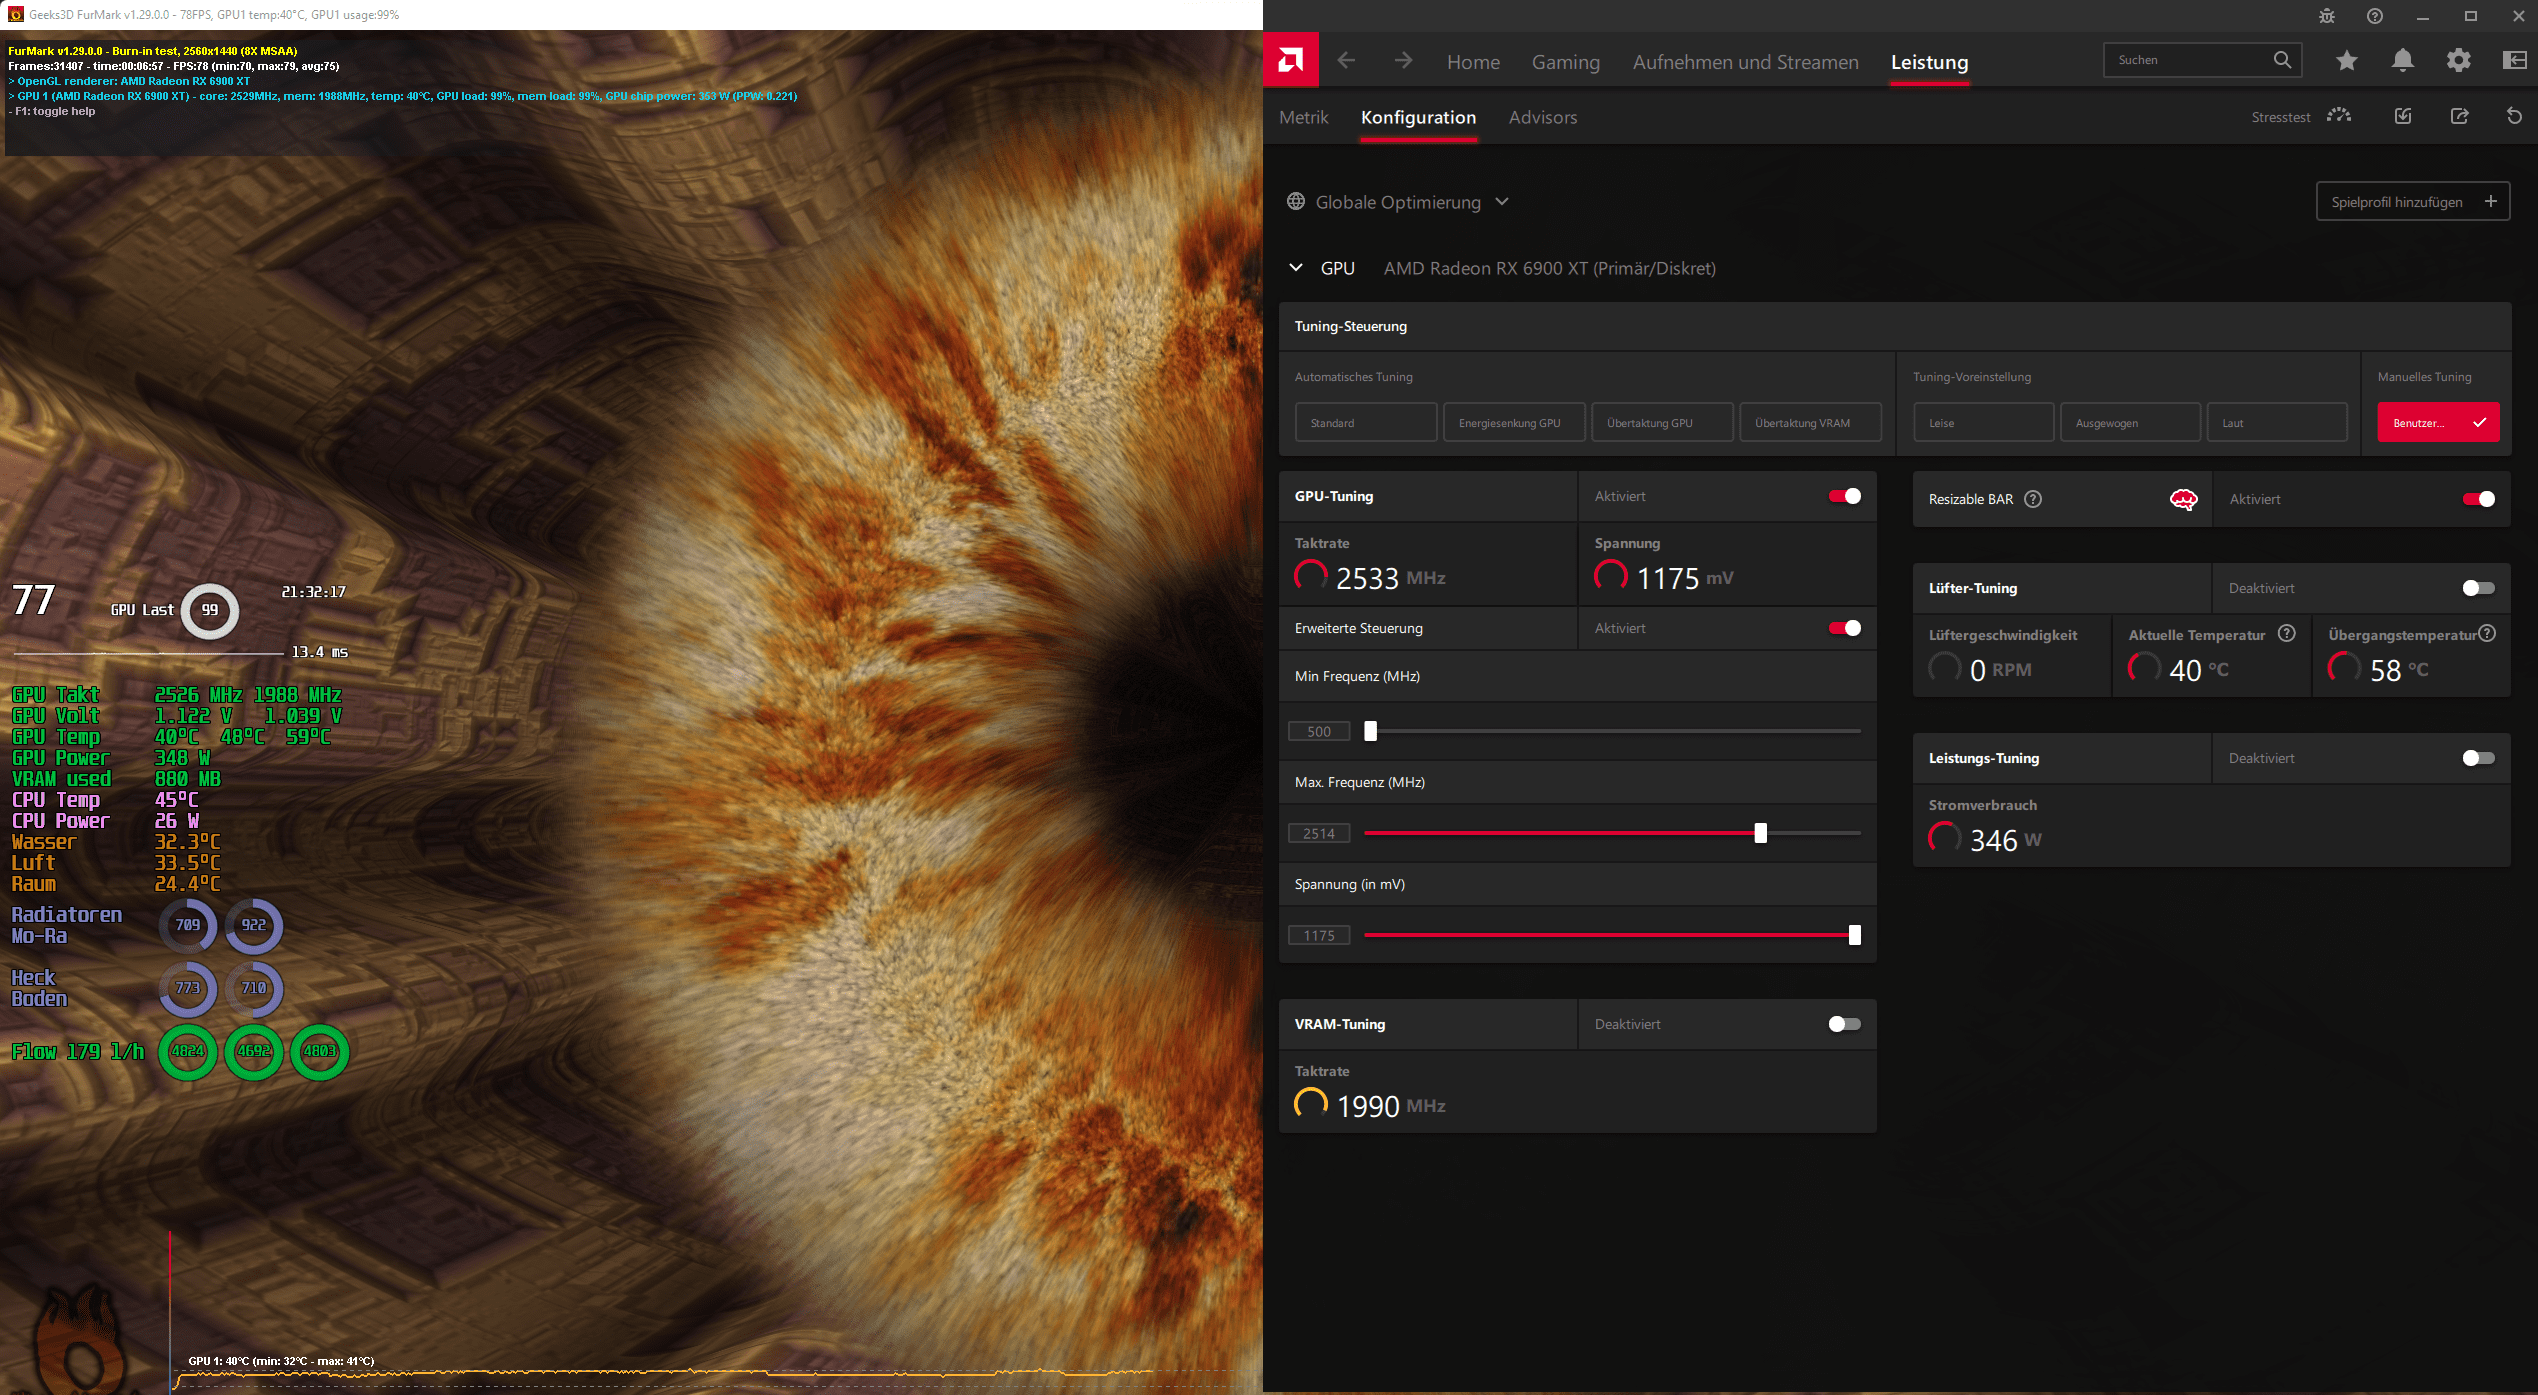
Task: Click the export profile icon
Action: (2459, 116)
